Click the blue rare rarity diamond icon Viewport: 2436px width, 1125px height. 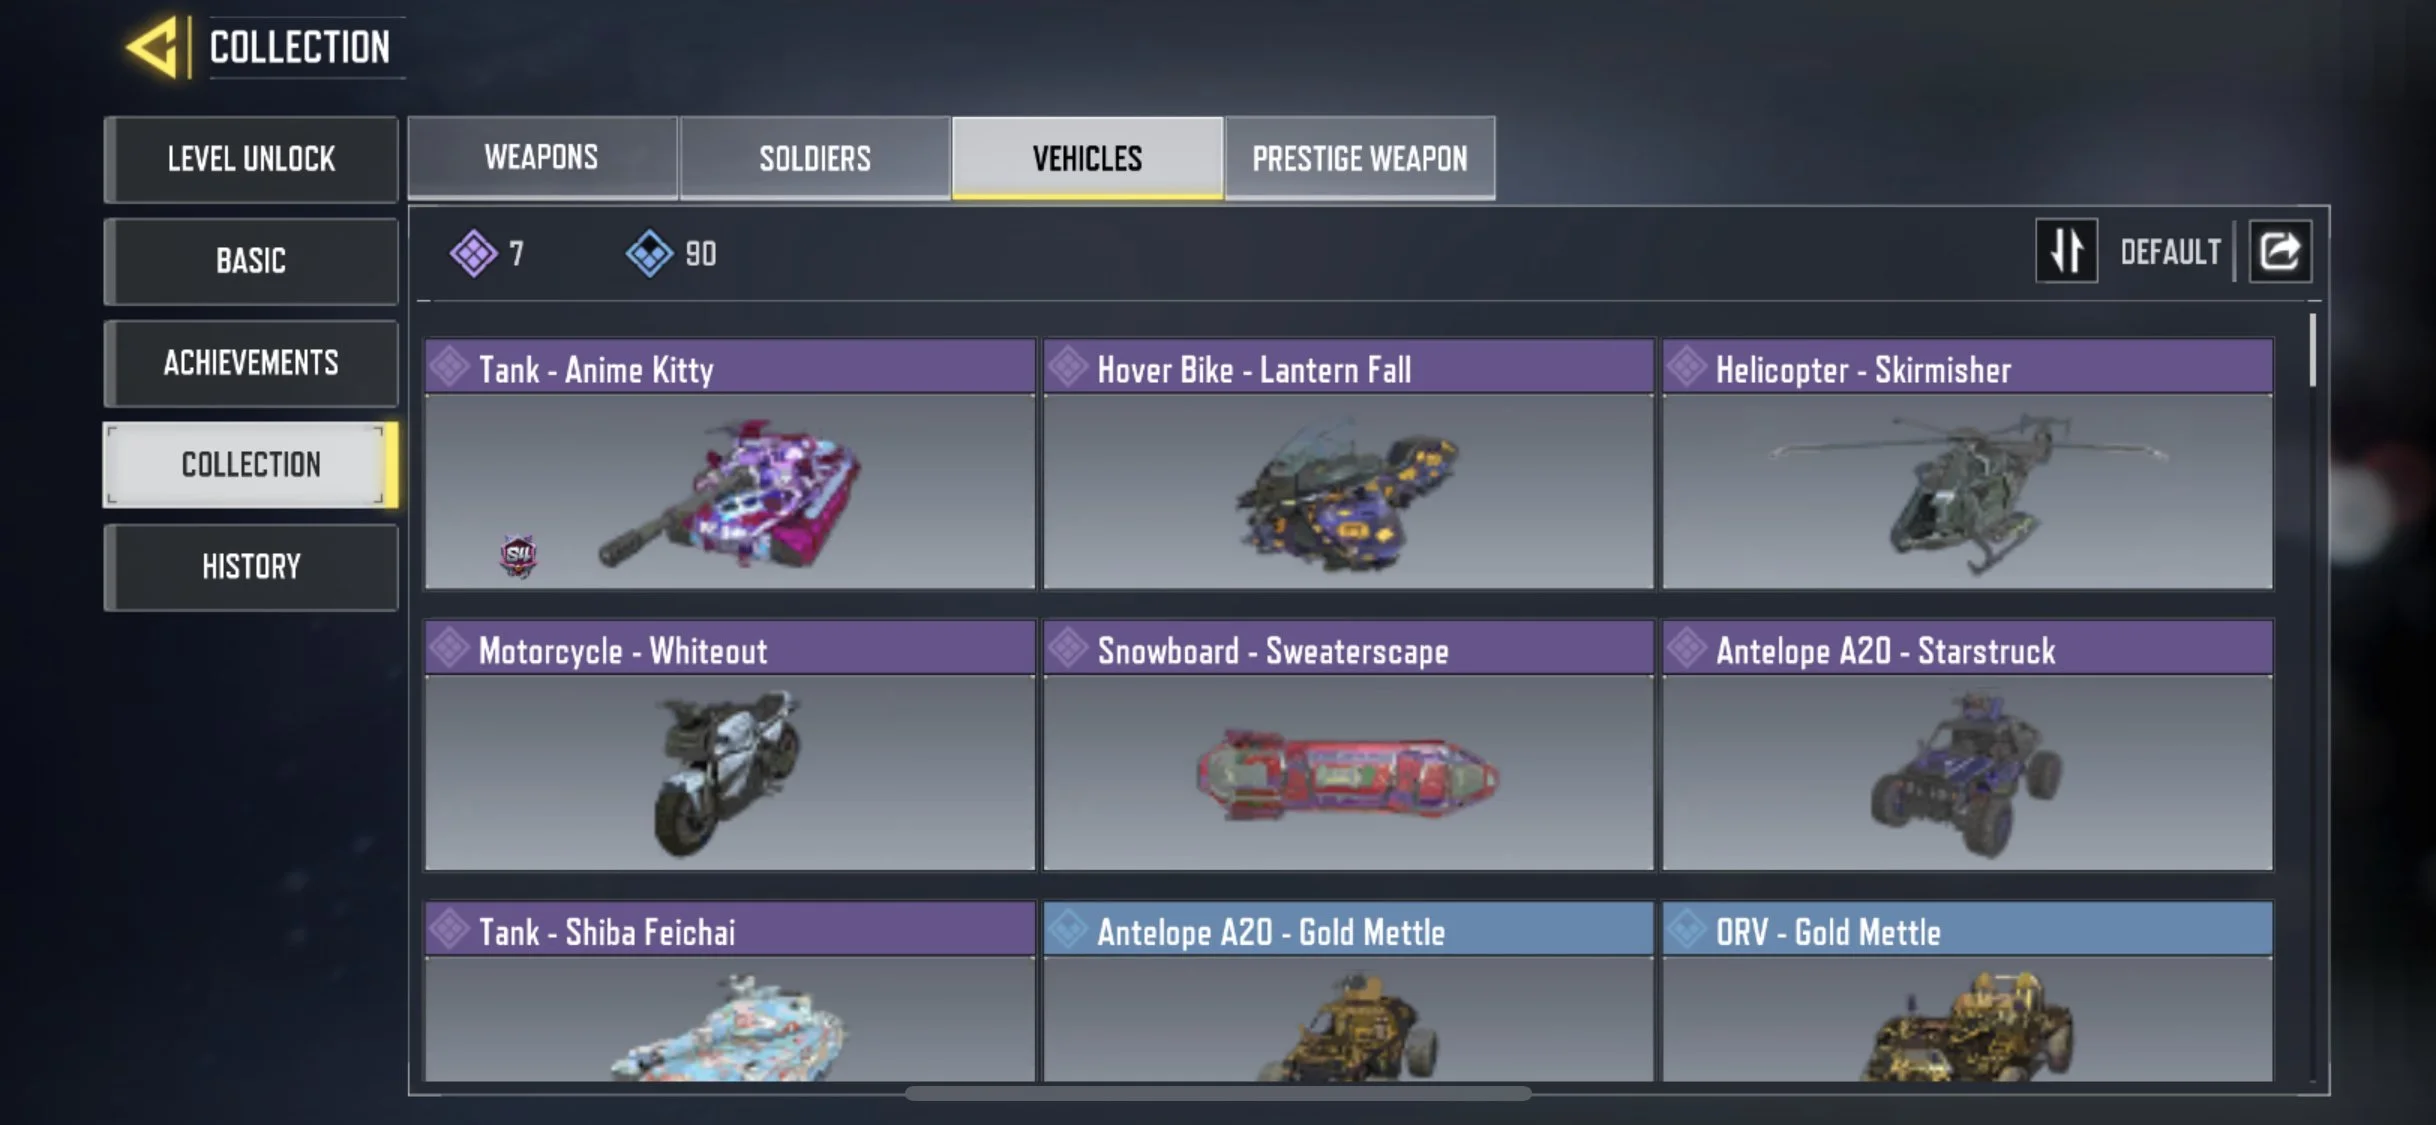coord(649,253)
